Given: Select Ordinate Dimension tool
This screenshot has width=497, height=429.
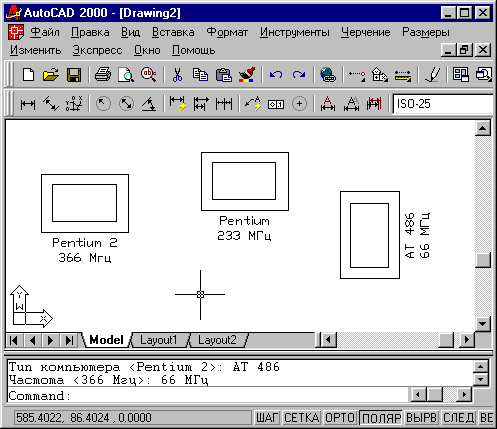Looking at the screenshot, I should coord(74,104).
